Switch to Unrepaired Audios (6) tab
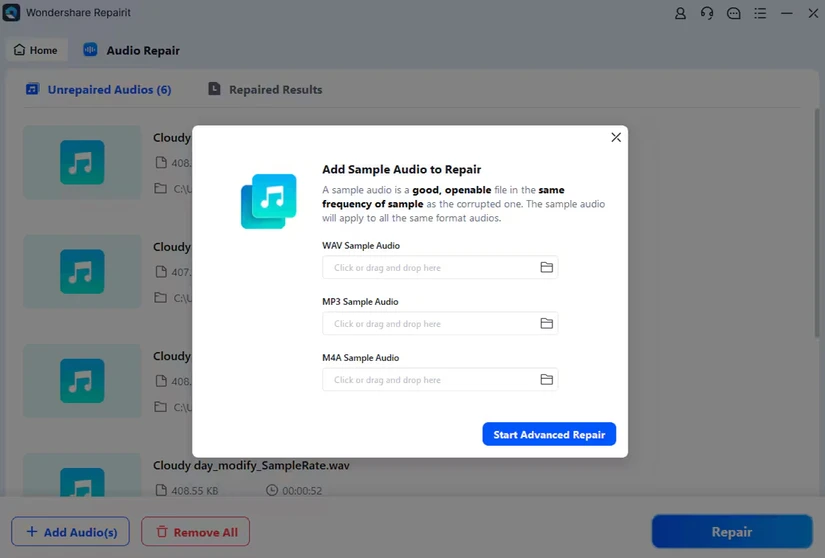Viewport: 825px width, 558px height. point(99,90)
